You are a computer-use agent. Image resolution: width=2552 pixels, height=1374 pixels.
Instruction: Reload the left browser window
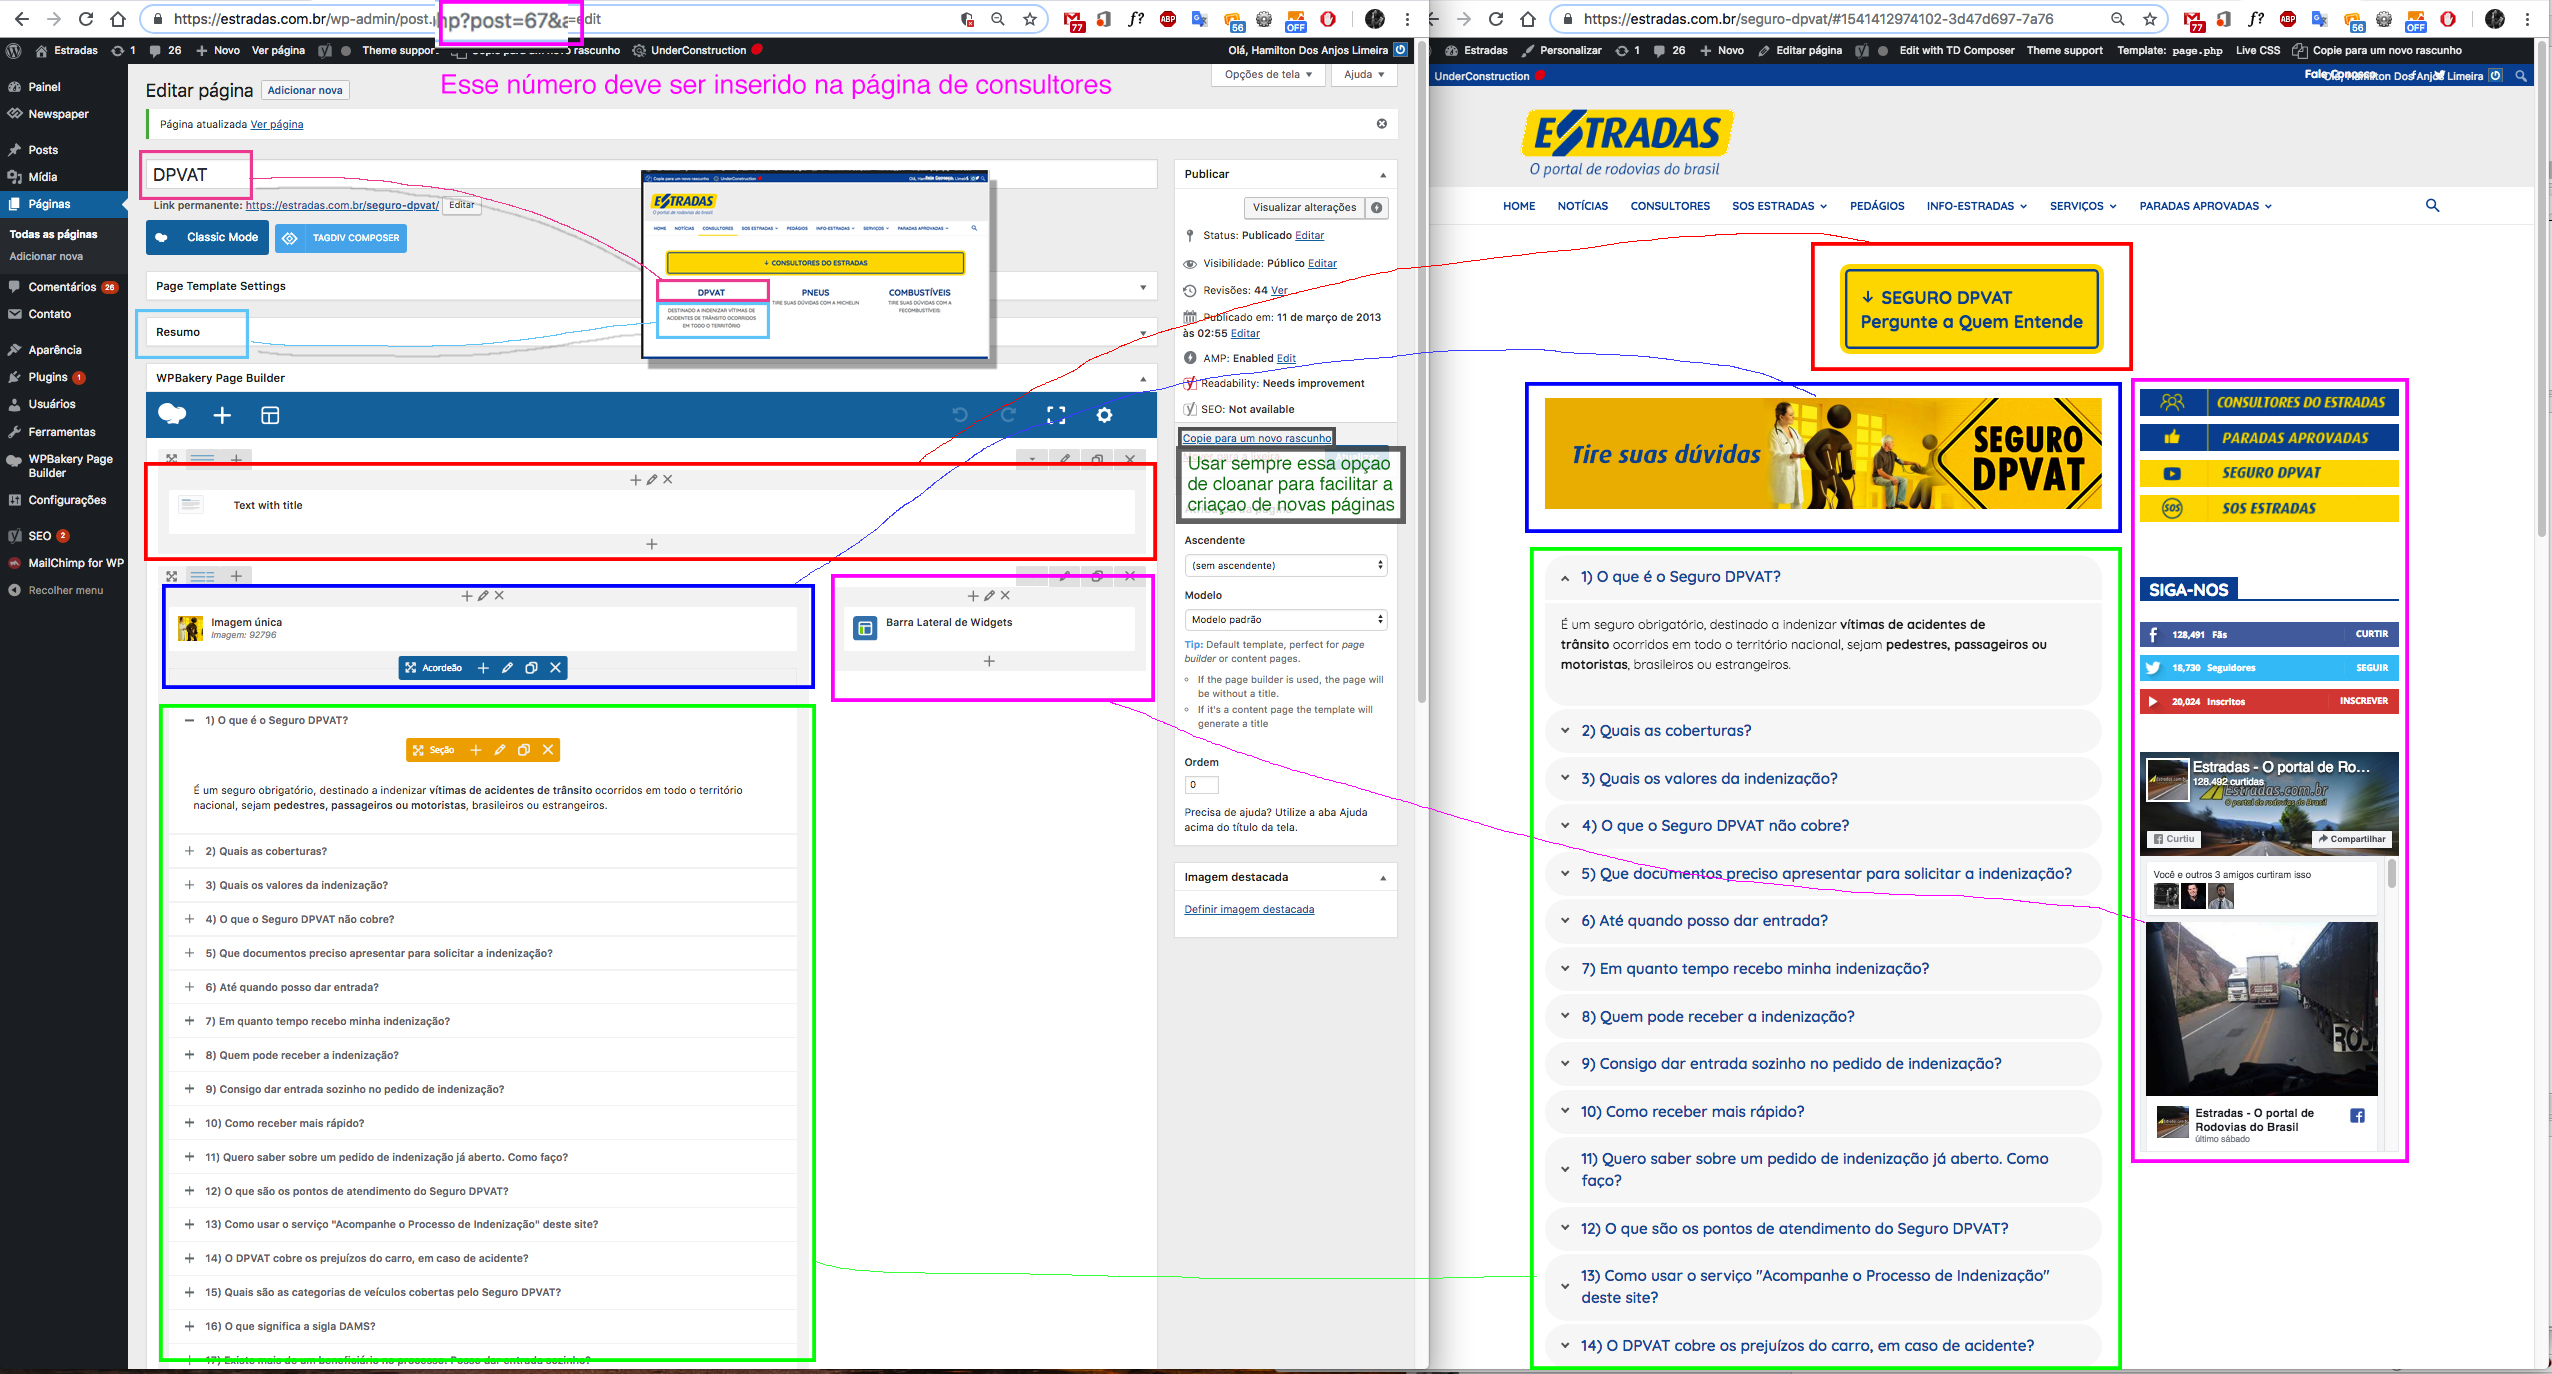[86, 19]
